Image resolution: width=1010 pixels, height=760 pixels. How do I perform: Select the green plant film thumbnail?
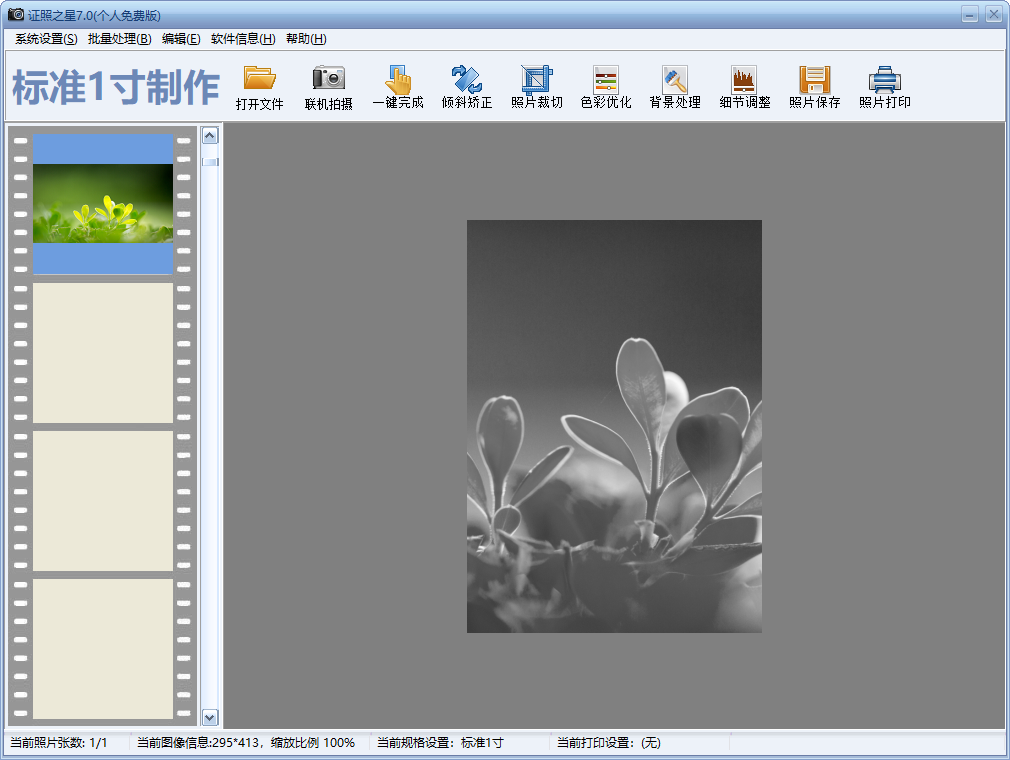point(103,204)
